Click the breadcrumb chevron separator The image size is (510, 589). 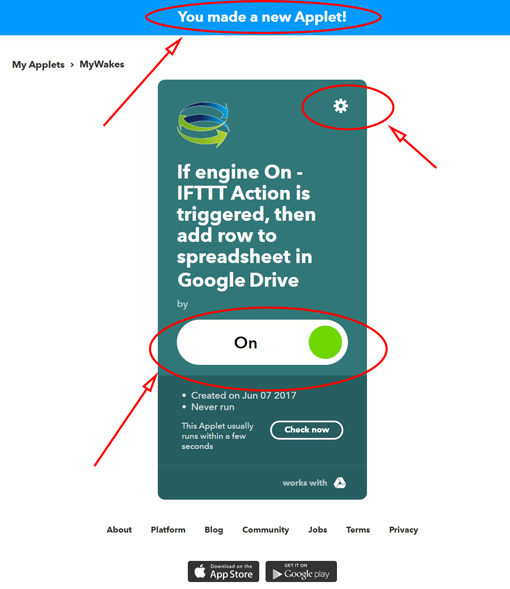[72, 65]
